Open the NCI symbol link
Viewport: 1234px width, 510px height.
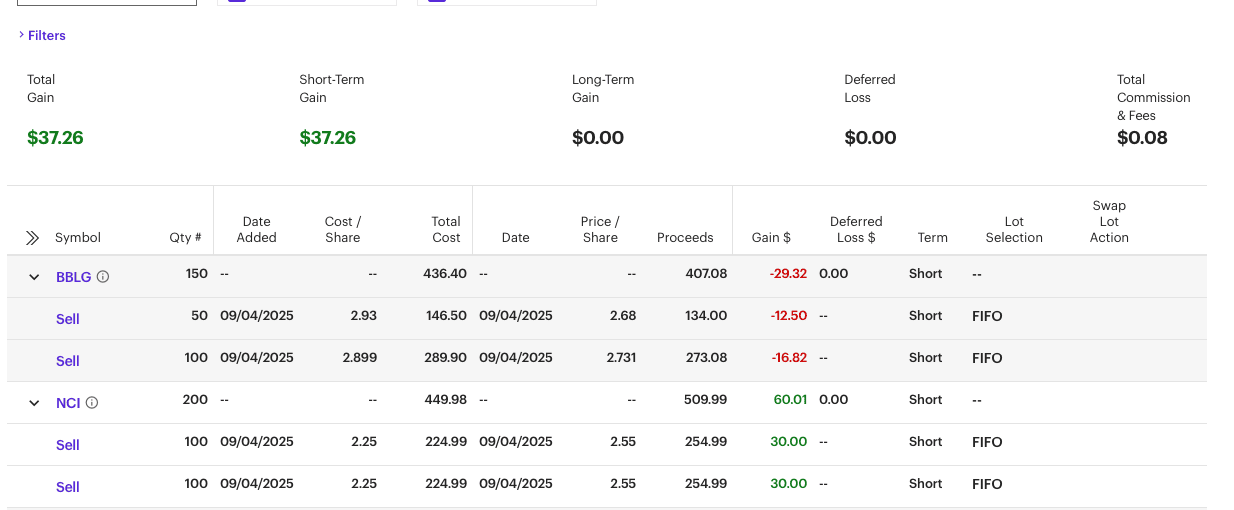(x=68, y=403)
